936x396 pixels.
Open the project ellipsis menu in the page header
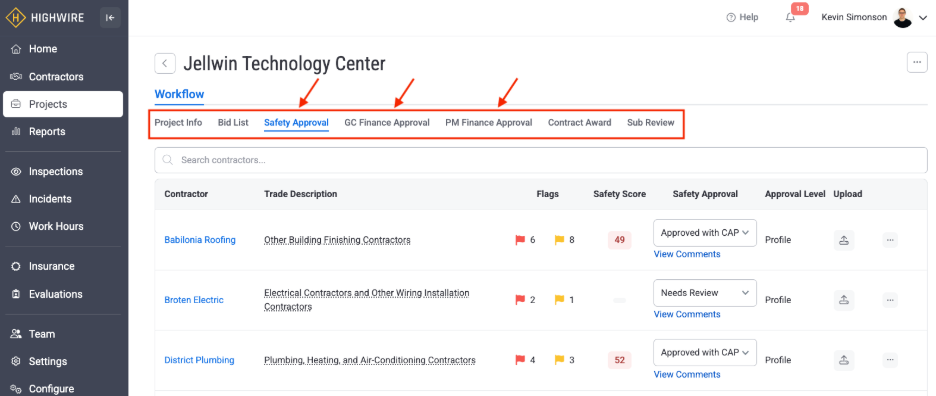click(x=917, y=63)
